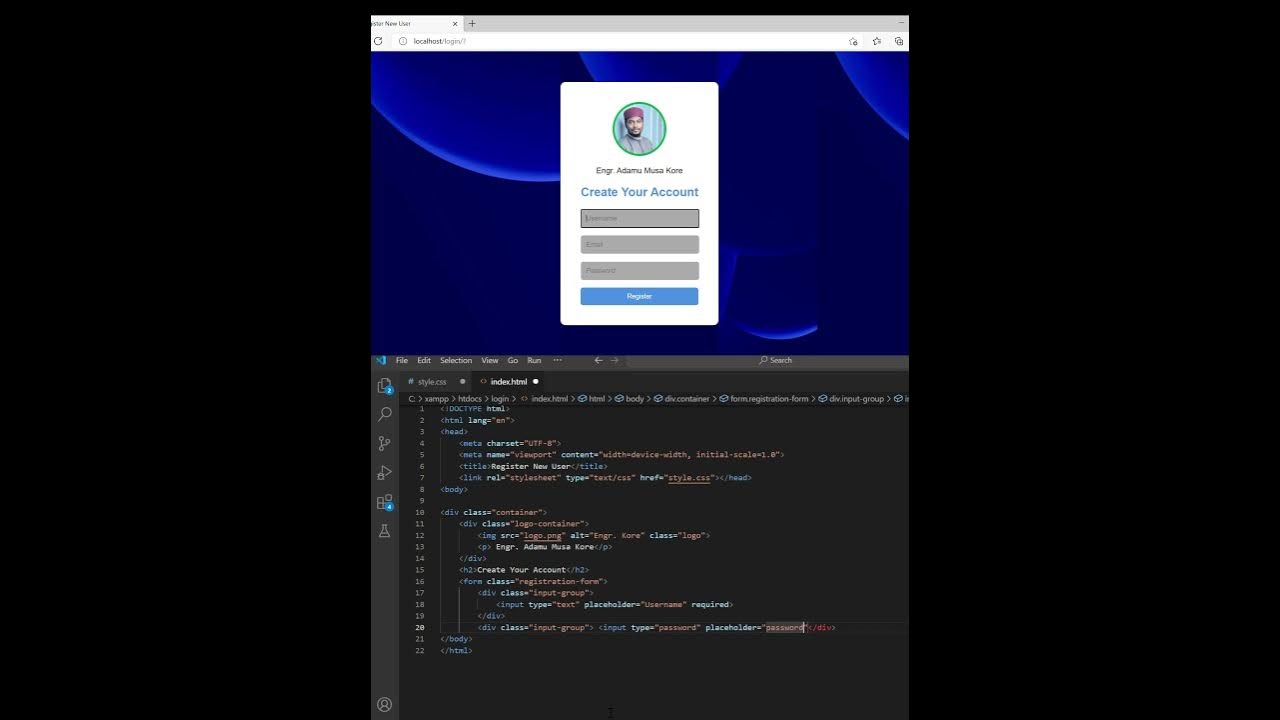Select htdocs in the breadcrumb
Viewport: 1280px width, 720px height.
470,399
